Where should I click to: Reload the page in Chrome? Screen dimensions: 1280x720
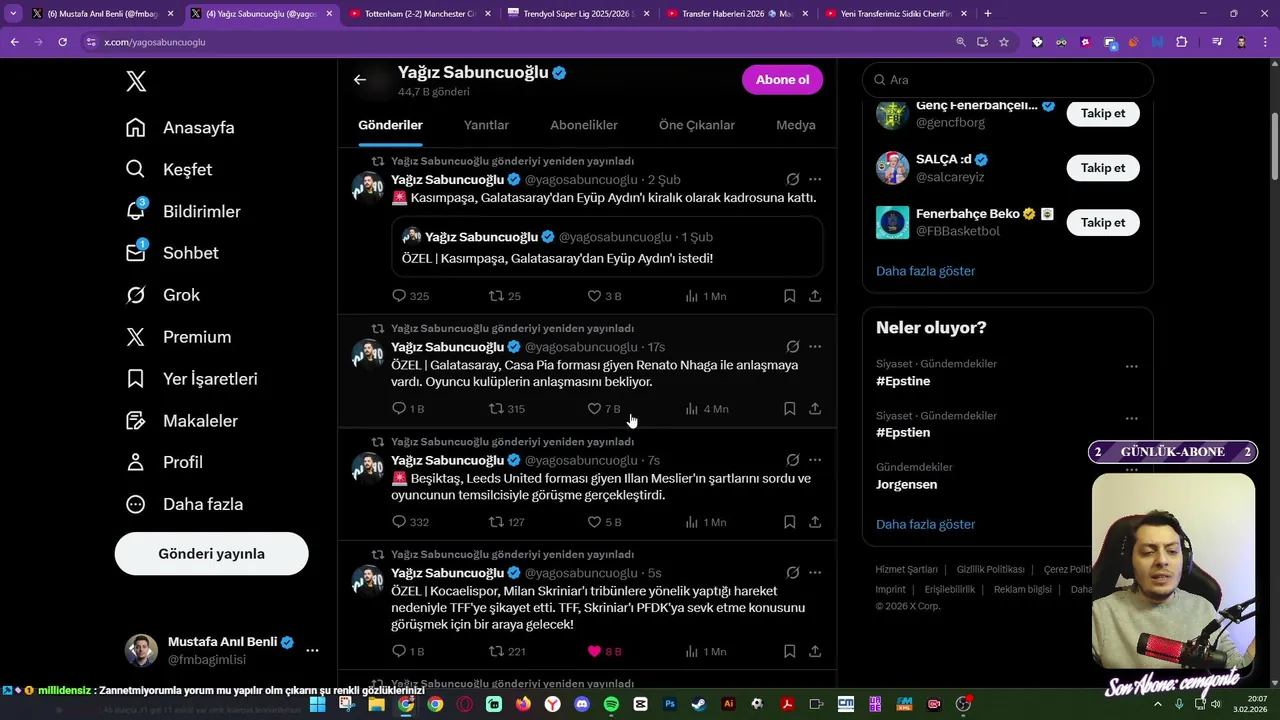[x=62, y=42]
